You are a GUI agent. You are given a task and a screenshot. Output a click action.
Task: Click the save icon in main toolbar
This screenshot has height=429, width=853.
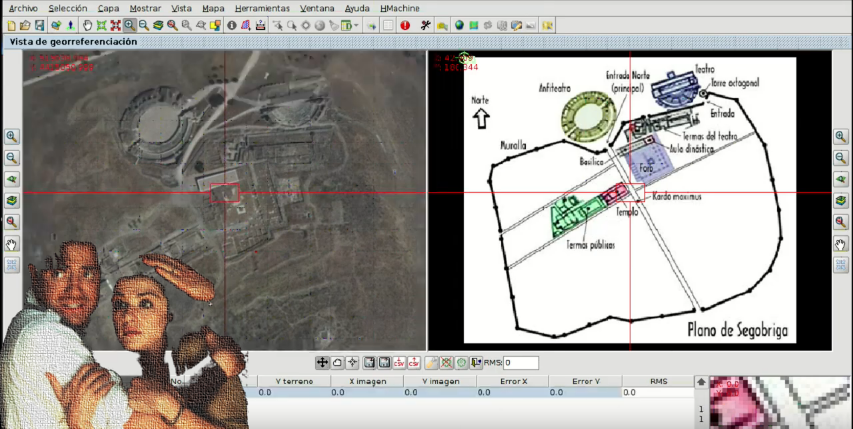[39, 25]
